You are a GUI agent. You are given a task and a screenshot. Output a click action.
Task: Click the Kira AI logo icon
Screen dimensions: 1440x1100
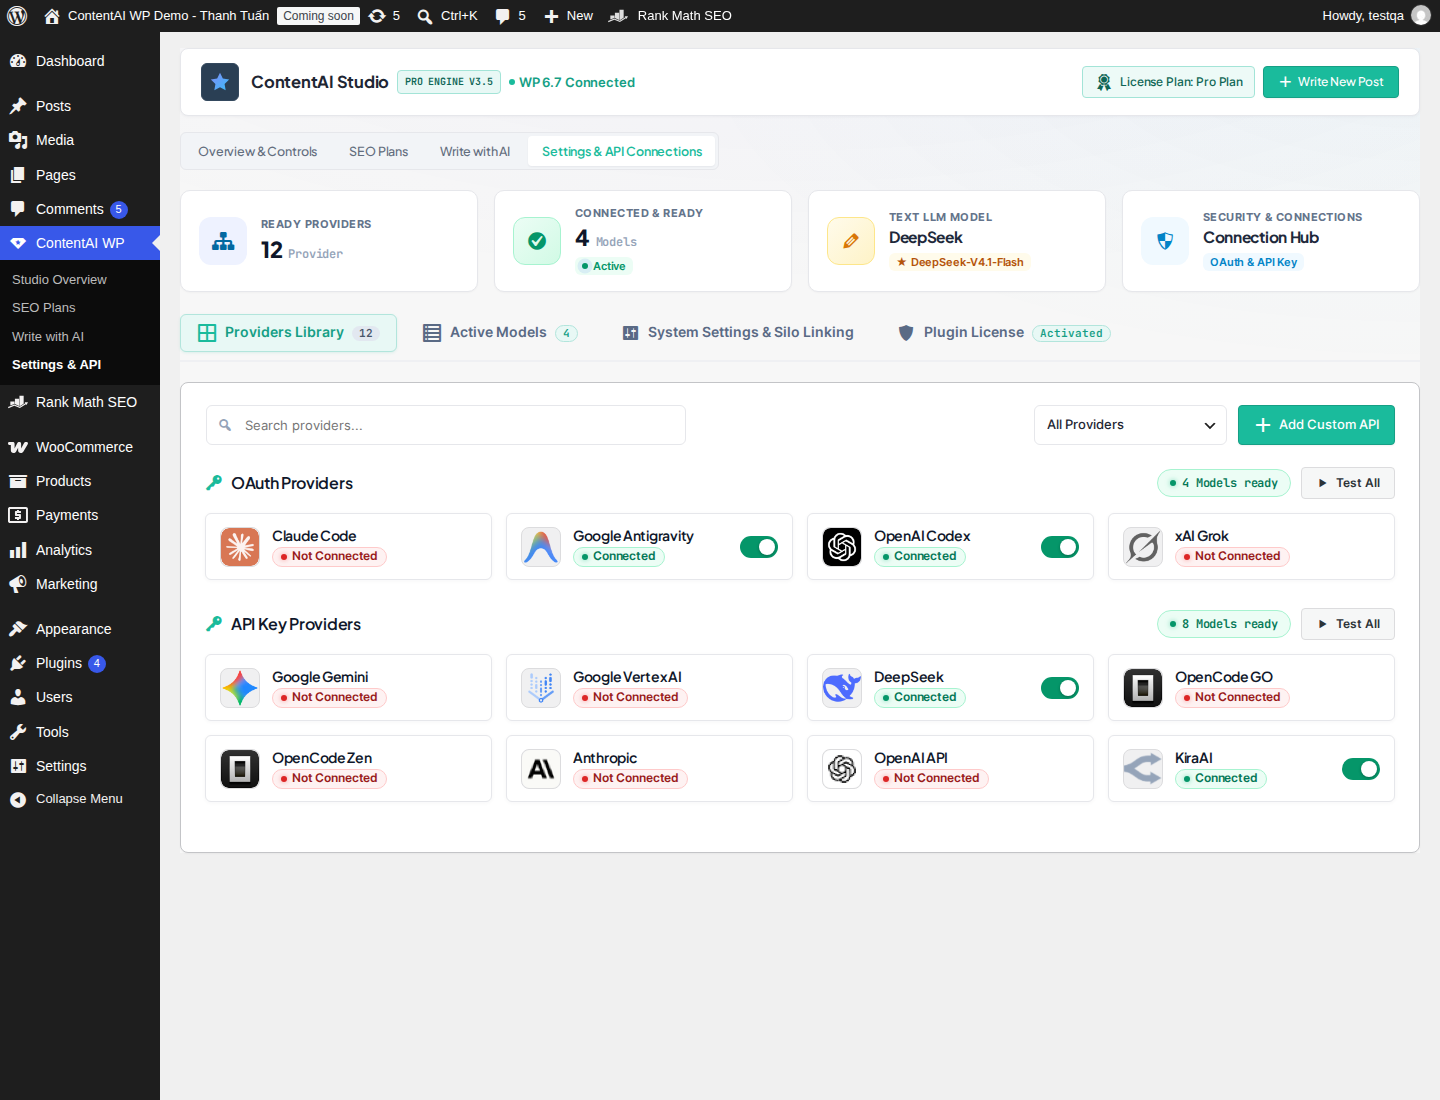click(x=1143, y=769)
